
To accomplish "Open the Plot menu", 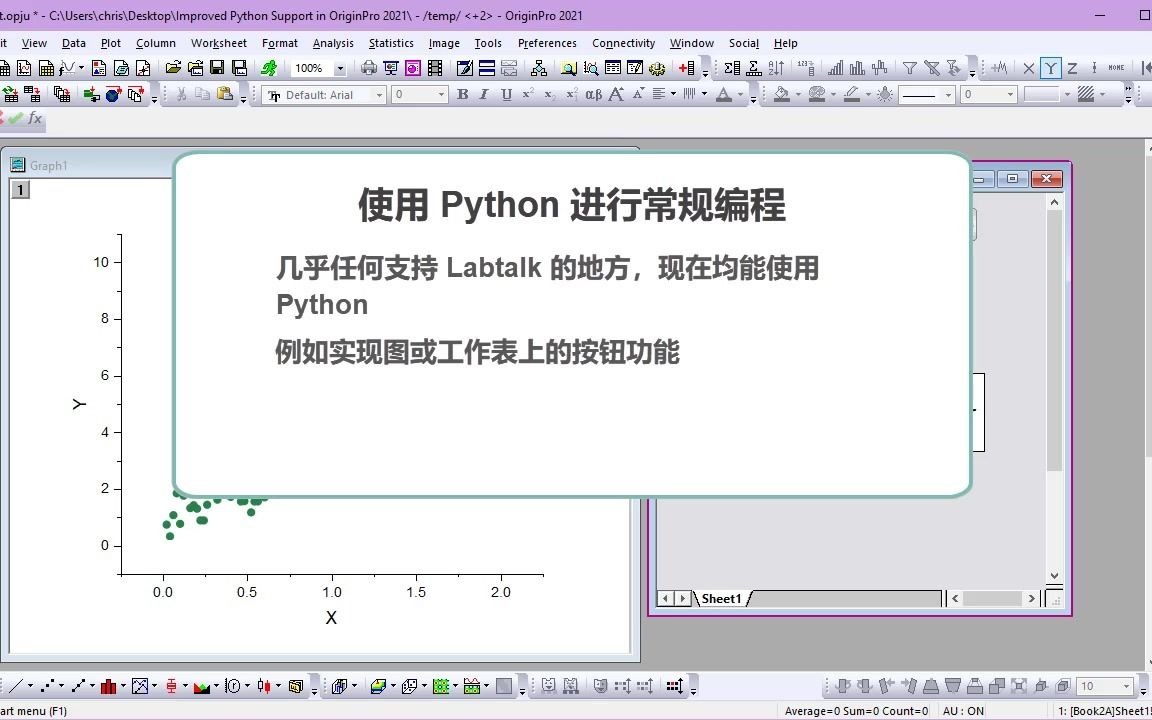I will pos(111,43).
